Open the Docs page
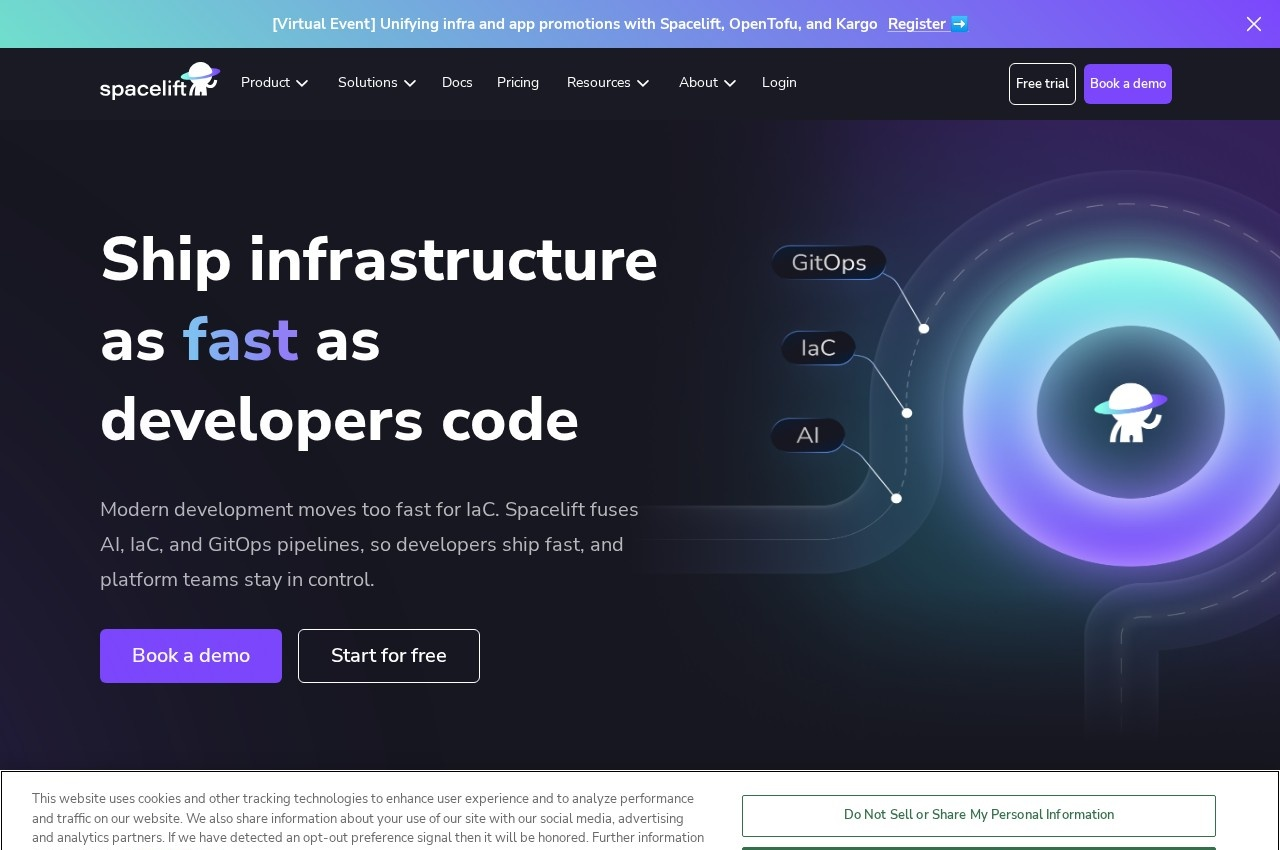 pyautogui.click(x=457, y=83)
